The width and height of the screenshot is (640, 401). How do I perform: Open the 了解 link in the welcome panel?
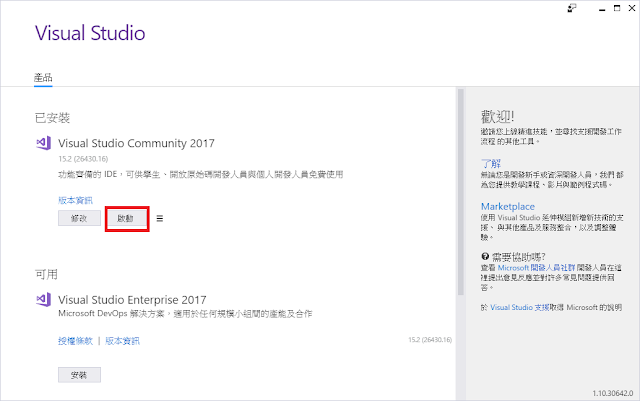click(491, 163)
